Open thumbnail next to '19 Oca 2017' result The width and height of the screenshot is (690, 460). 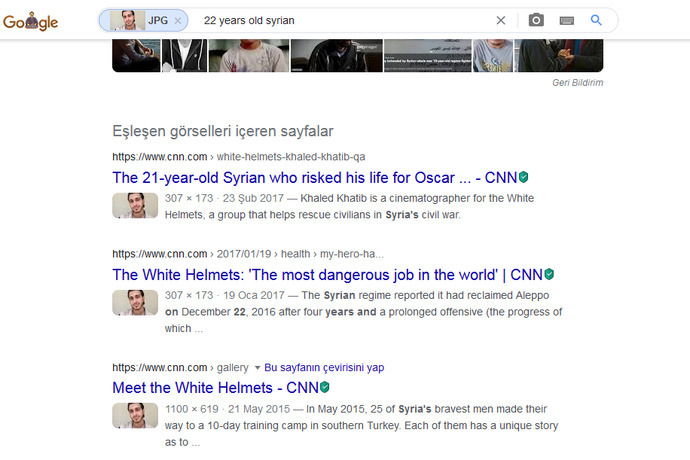coord(135,303)
